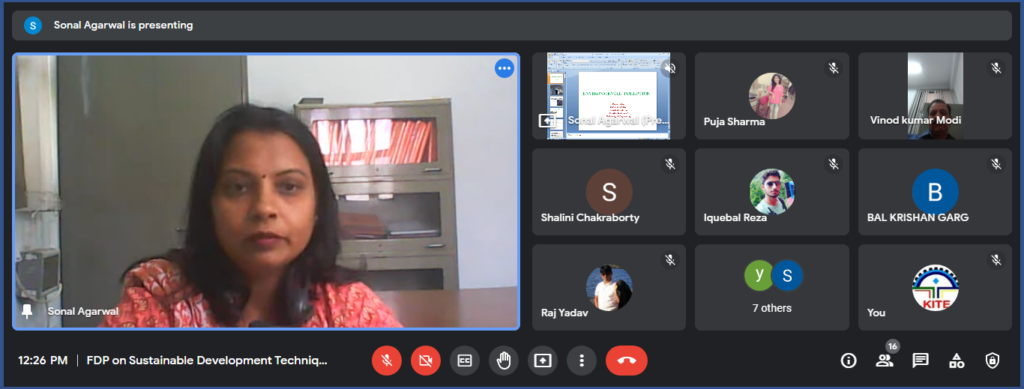Open the activities shapes icon
The height and width of the screenshot is (389, 1024).
(x=957, y=360)
